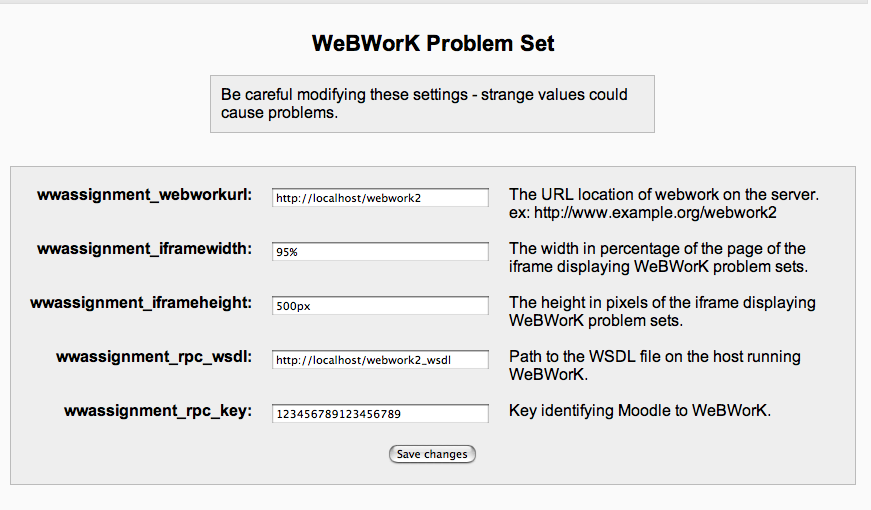871x510 pixels.
Task: Click 'cause problems.' line in the warning box
Action: point(279,113)
